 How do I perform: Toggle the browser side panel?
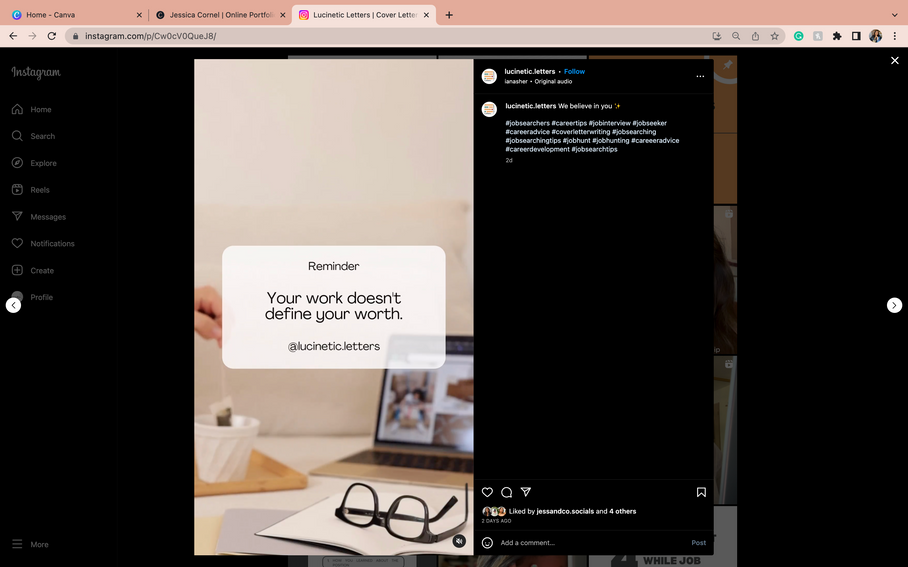click(x=856, y=36)
